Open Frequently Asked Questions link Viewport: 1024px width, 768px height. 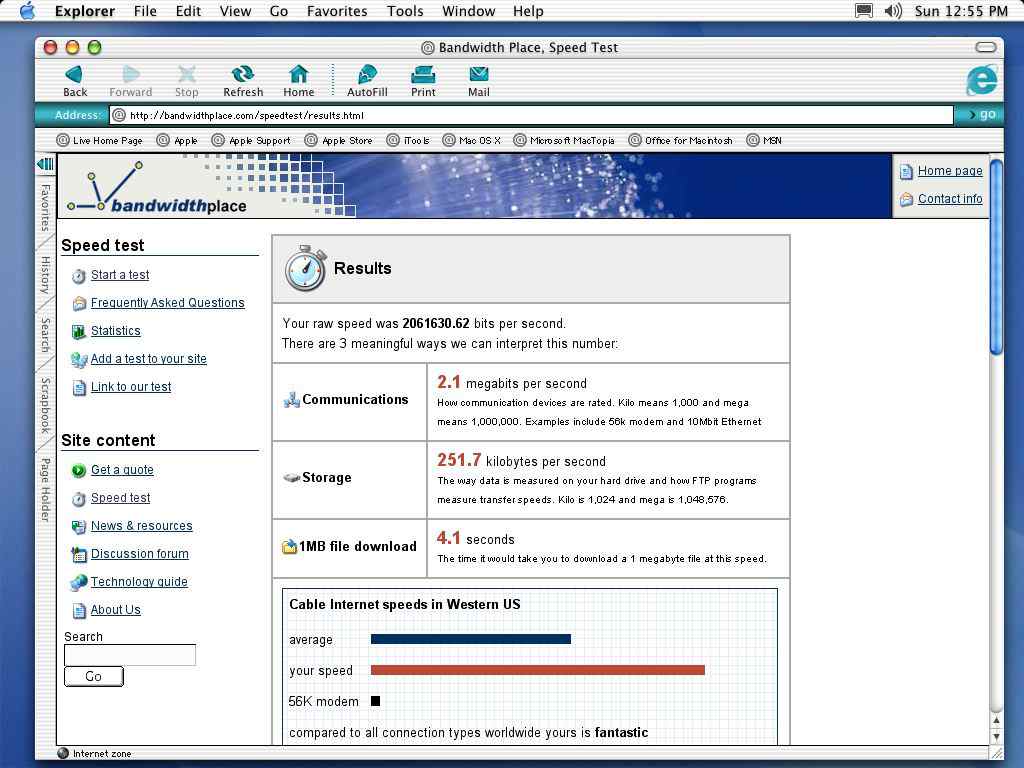[168, 303]
